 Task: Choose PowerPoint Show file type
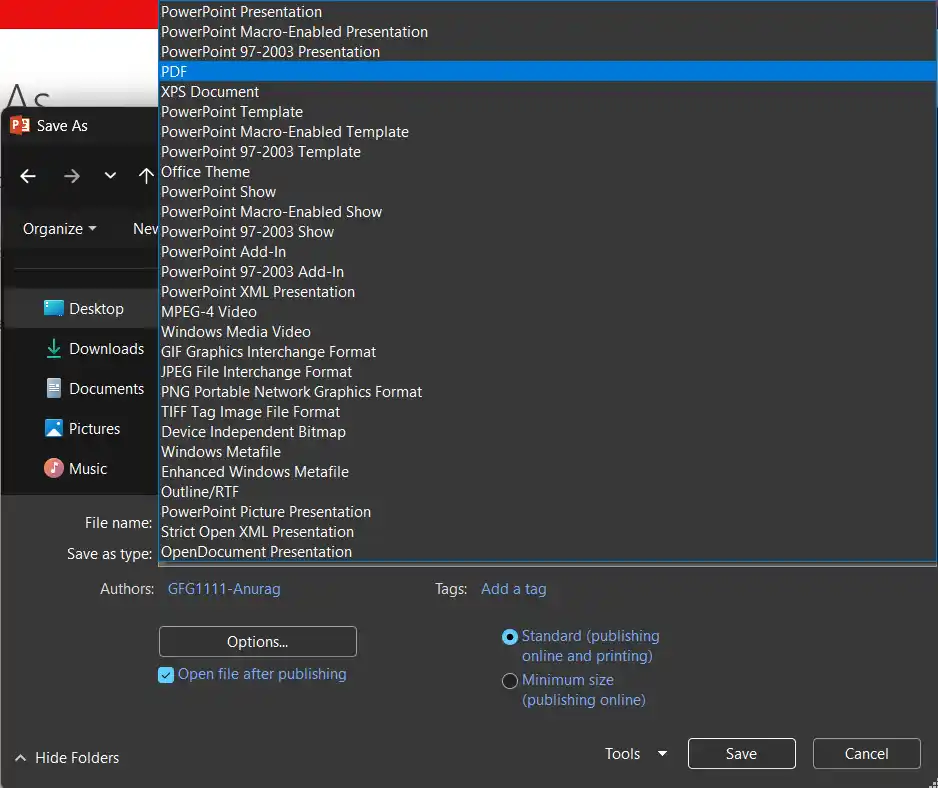point(547,192)
